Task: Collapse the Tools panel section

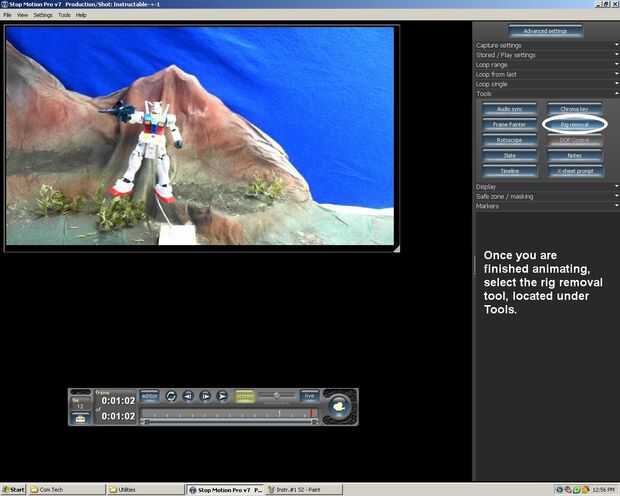Action: (546, 93)
